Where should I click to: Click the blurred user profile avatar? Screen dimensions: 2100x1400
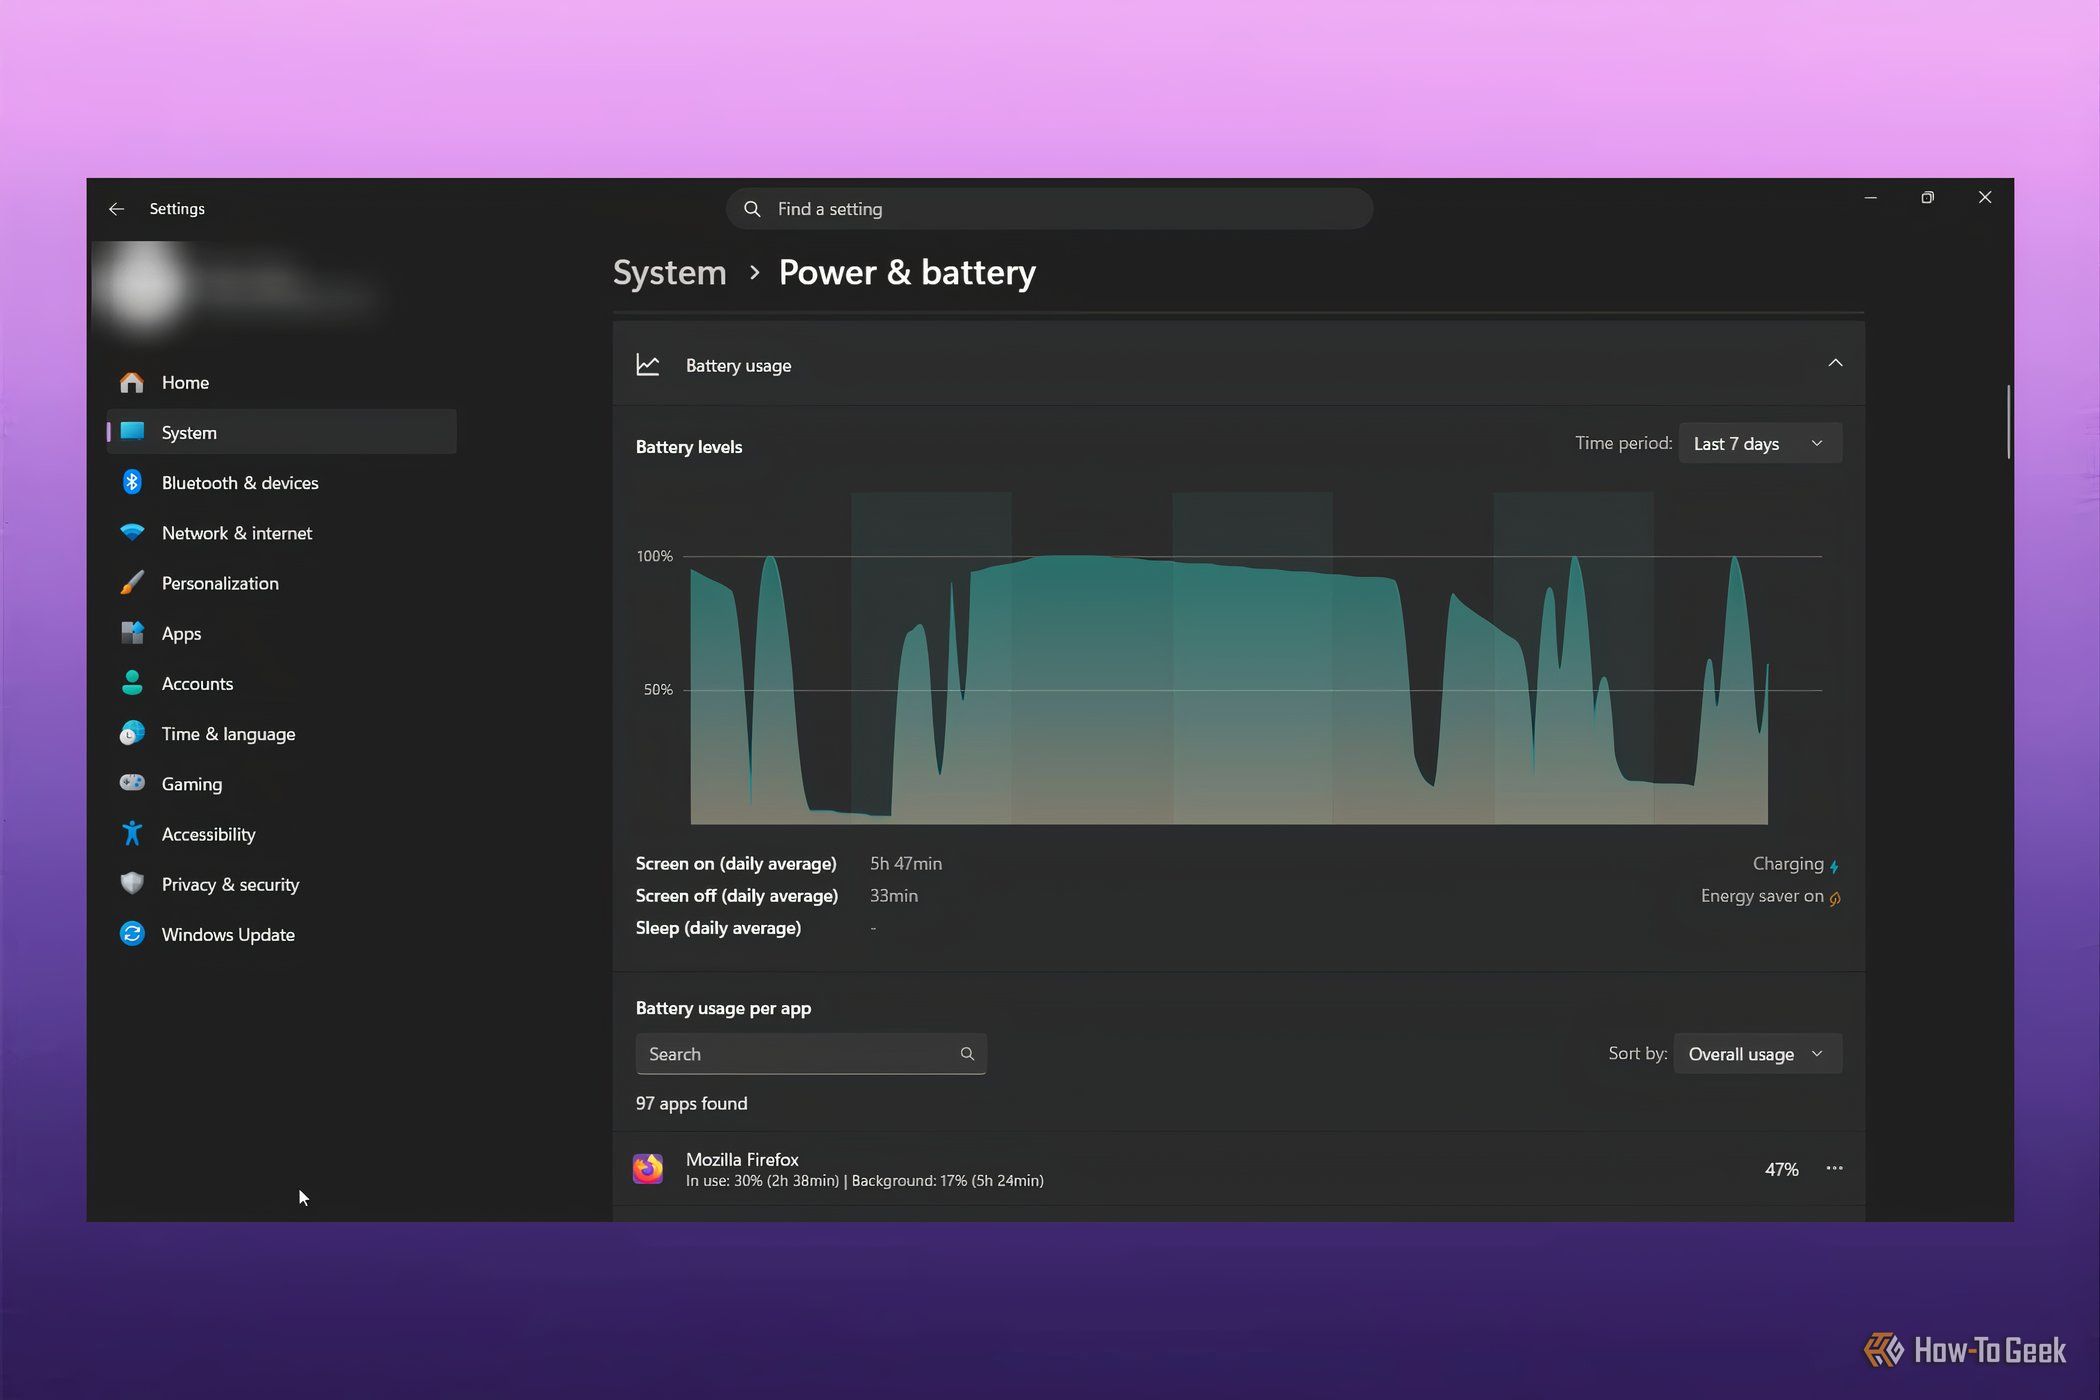(144, 285)
